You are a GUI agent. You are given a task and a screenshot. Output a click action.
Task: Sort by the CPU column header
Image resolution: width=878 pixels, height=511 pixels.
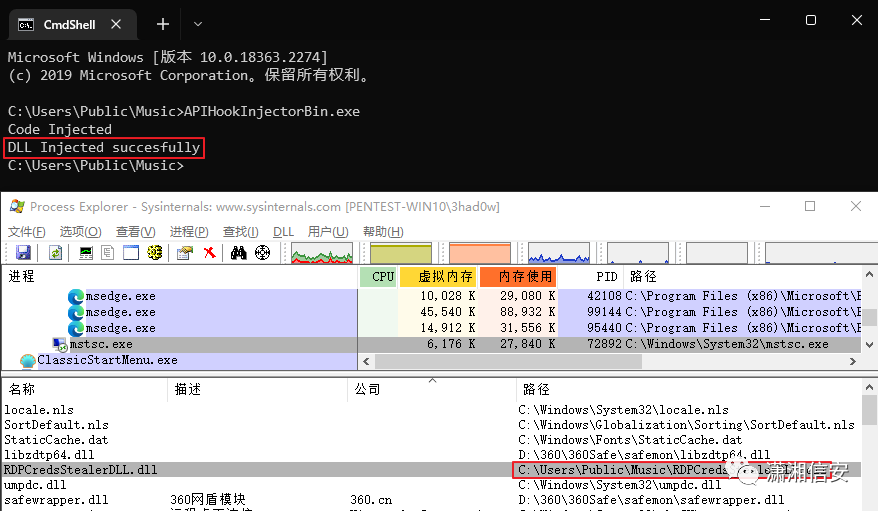[x=378, y=276]
